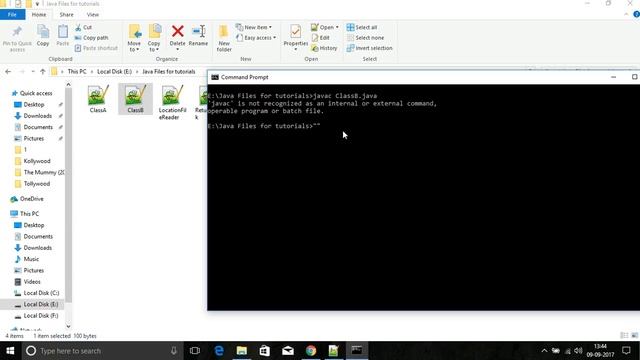Open File Explorer taskbar icon
This screenshot has height=360, width=640.
[242, 351]
